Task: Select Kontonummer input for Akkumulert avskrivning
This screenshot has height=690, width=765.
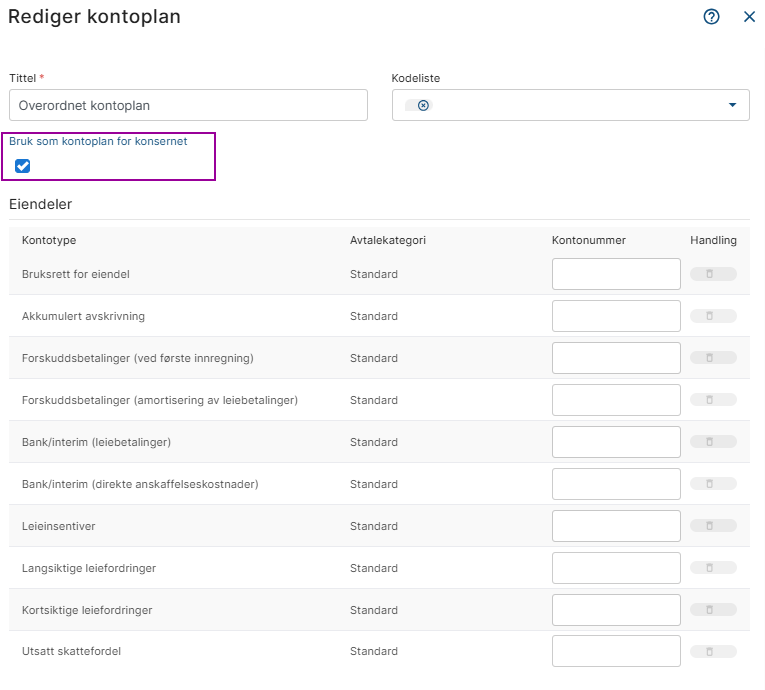Action: coord(616,316)
